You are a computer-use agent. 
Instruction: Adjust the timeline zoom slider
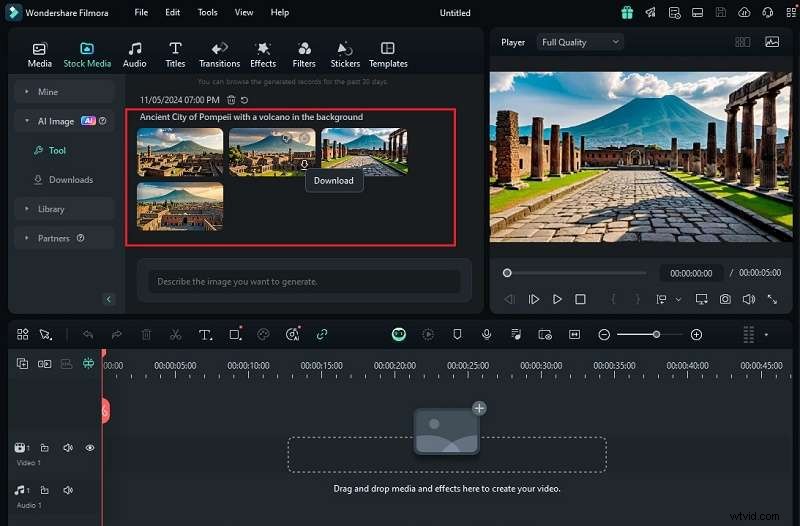pyautogui.click(x=656, y=335)
